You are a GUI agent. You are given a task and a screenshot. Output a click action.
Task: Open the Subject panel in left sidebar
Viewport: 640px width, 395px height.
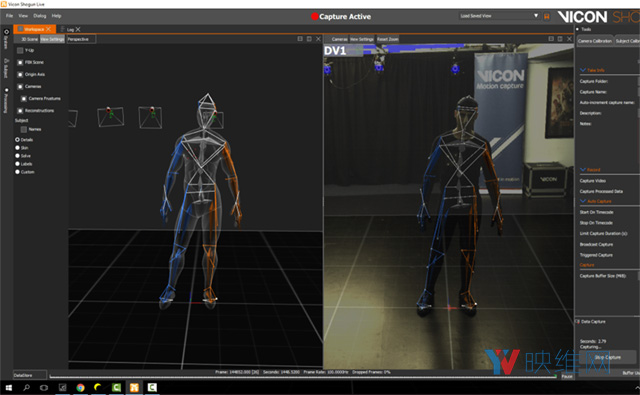[6, 68]
